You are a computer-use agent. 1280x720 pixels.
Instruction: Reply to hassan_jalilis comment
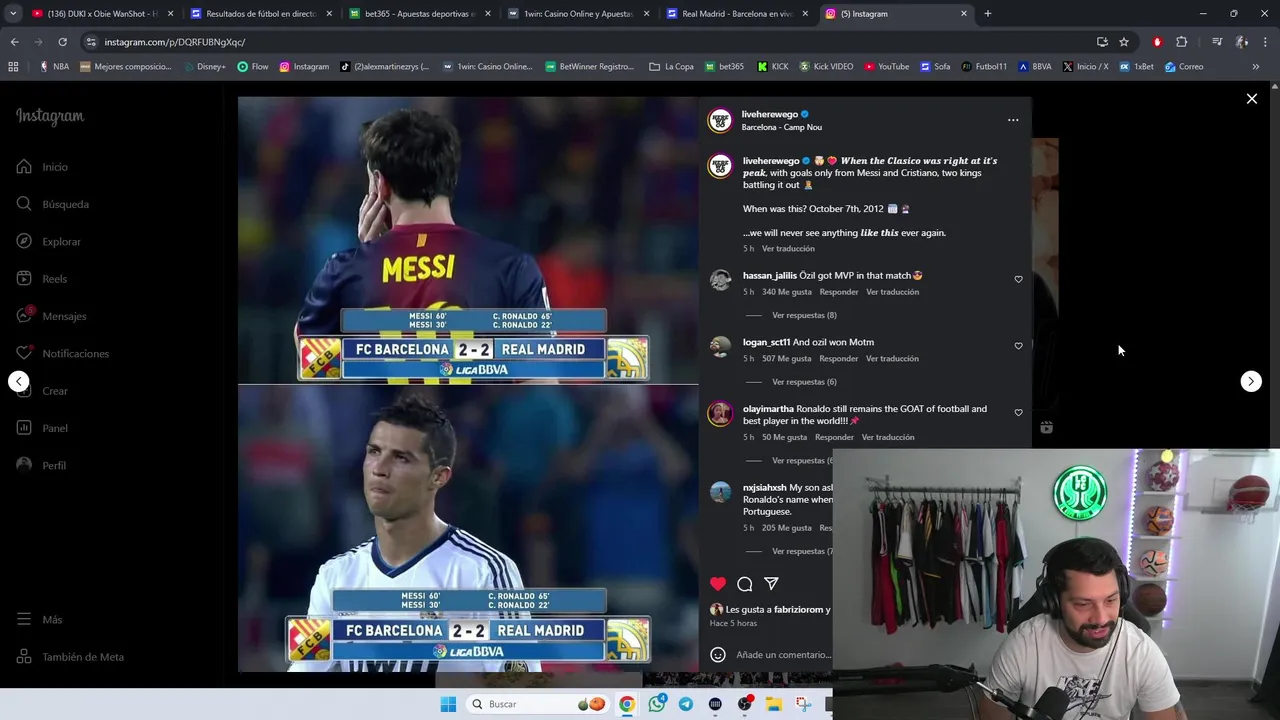[839, 292]
